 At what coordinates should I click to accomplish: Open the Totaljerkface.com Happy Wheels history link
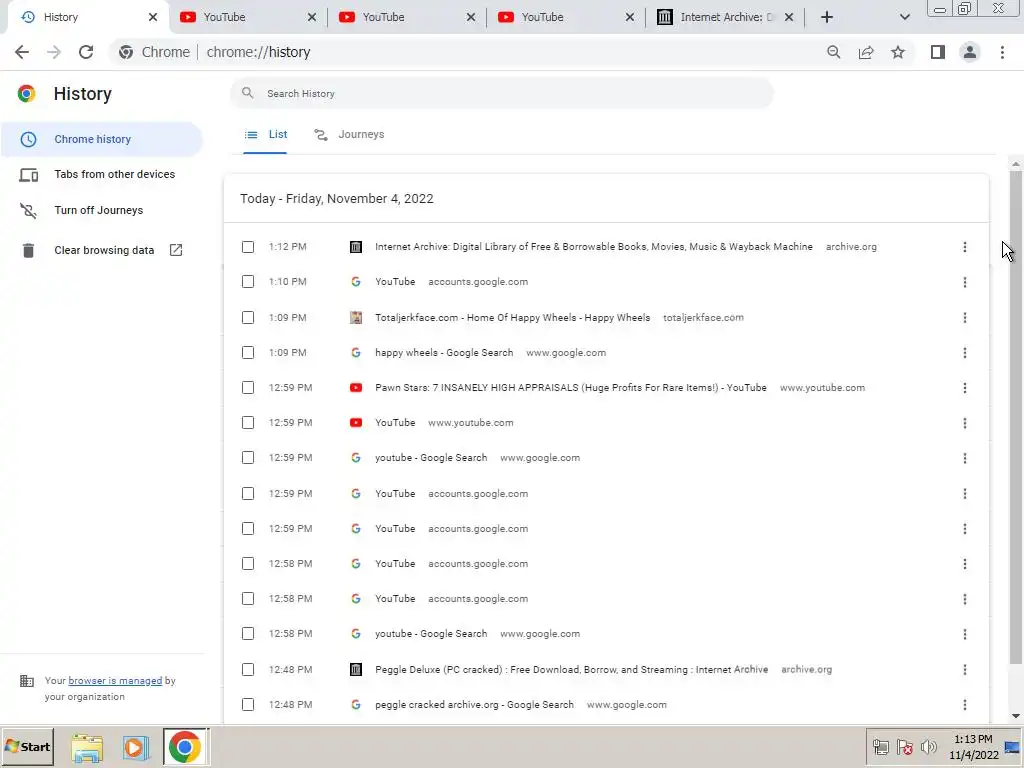click(513, 317)
